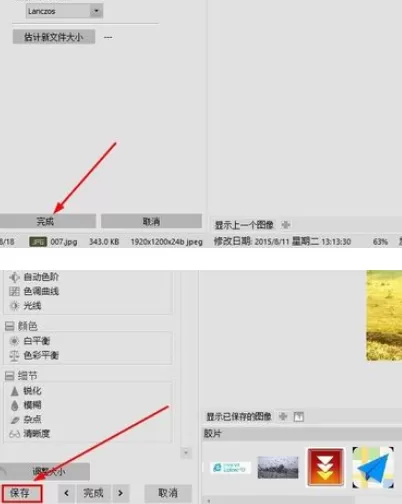Viewport: 402px width, 504px height.
Task: Click the 胶片 filmstrip header
Action: (x=213, y=433)
